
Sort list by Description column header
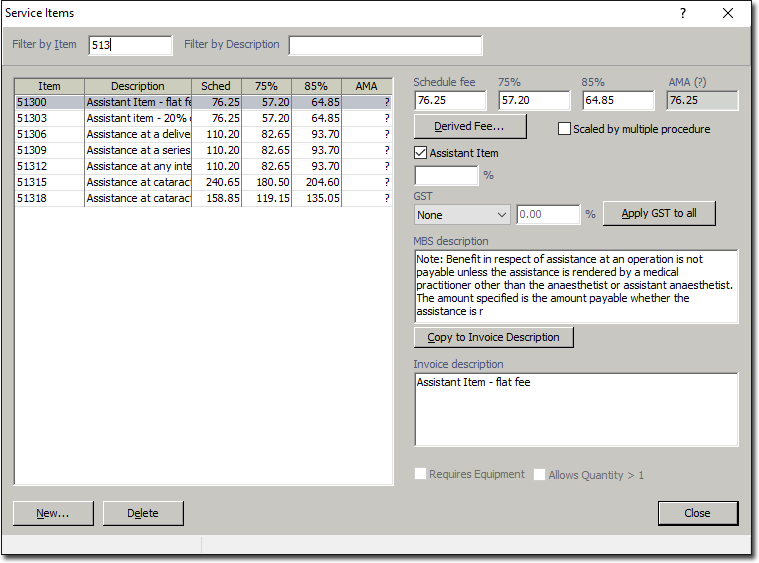pyautogui.click(x=137, y=86)
